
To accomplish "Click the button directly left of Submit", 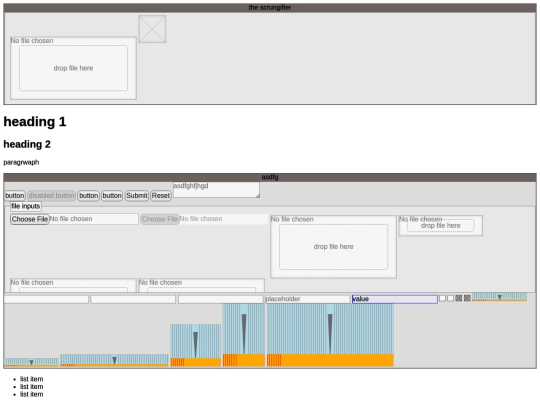I will [112, 196].
